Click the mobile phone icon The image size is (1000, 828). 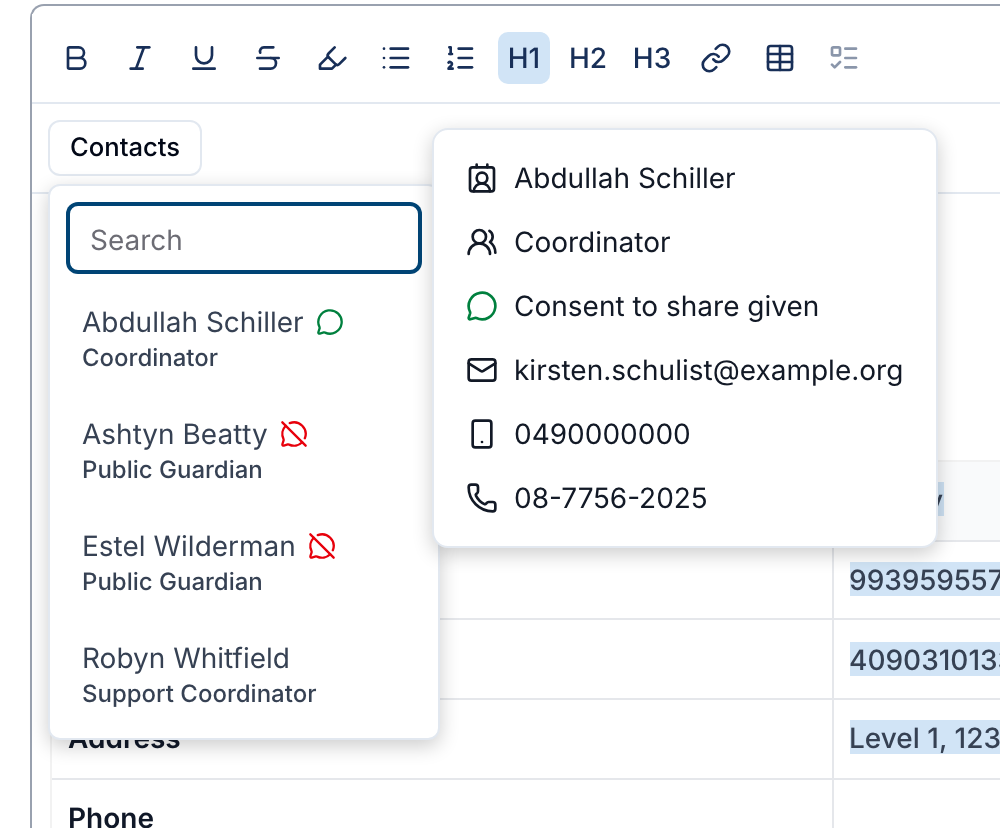[482, 434]
